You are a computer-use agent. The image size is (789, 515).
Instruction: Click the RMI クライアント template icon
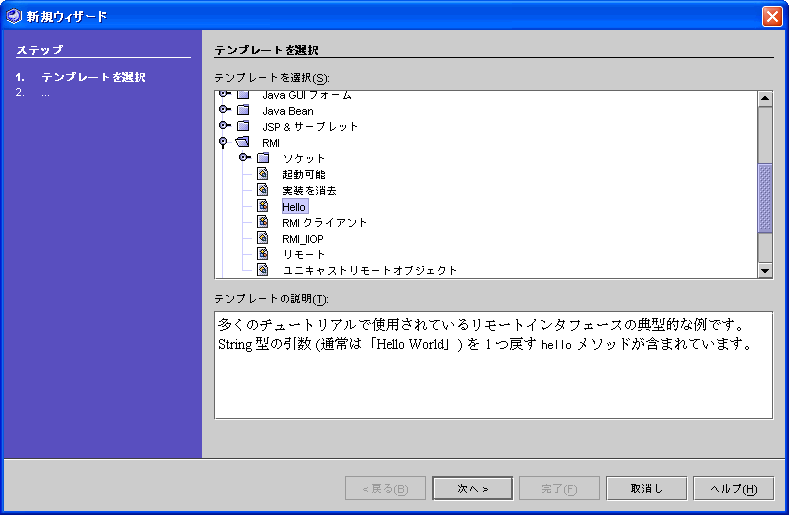click(262, 222)
